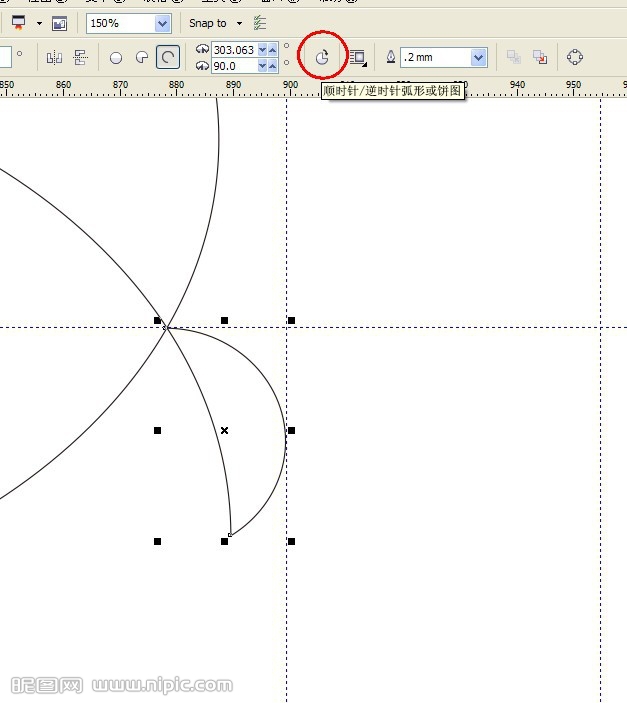
Task: Click the middle-left selection handle
Action: [157, 430]
